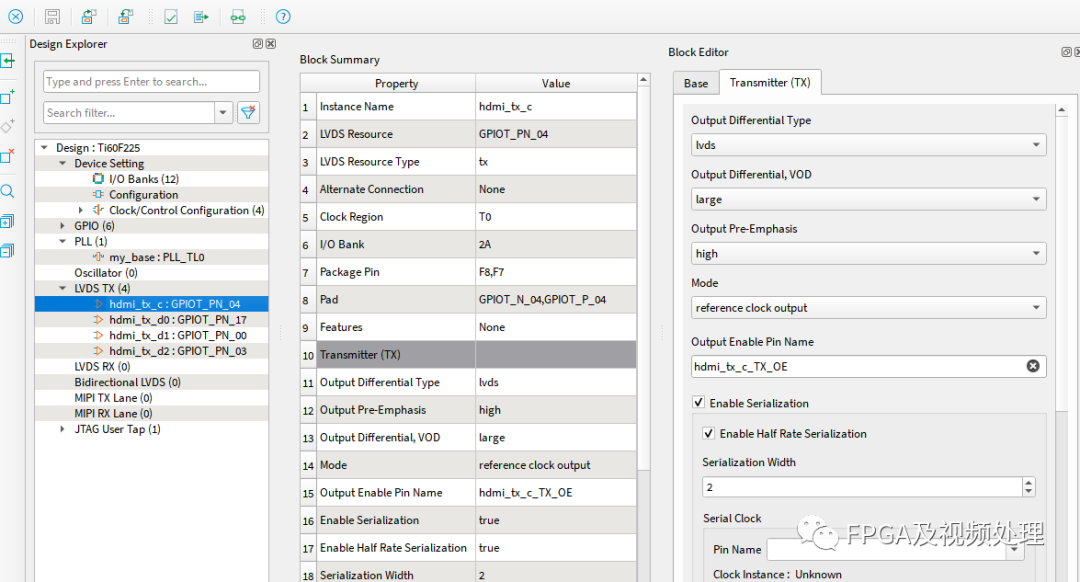Switch to the Base tab
The image size is (1080, 582).
click(x=696, y=83)
